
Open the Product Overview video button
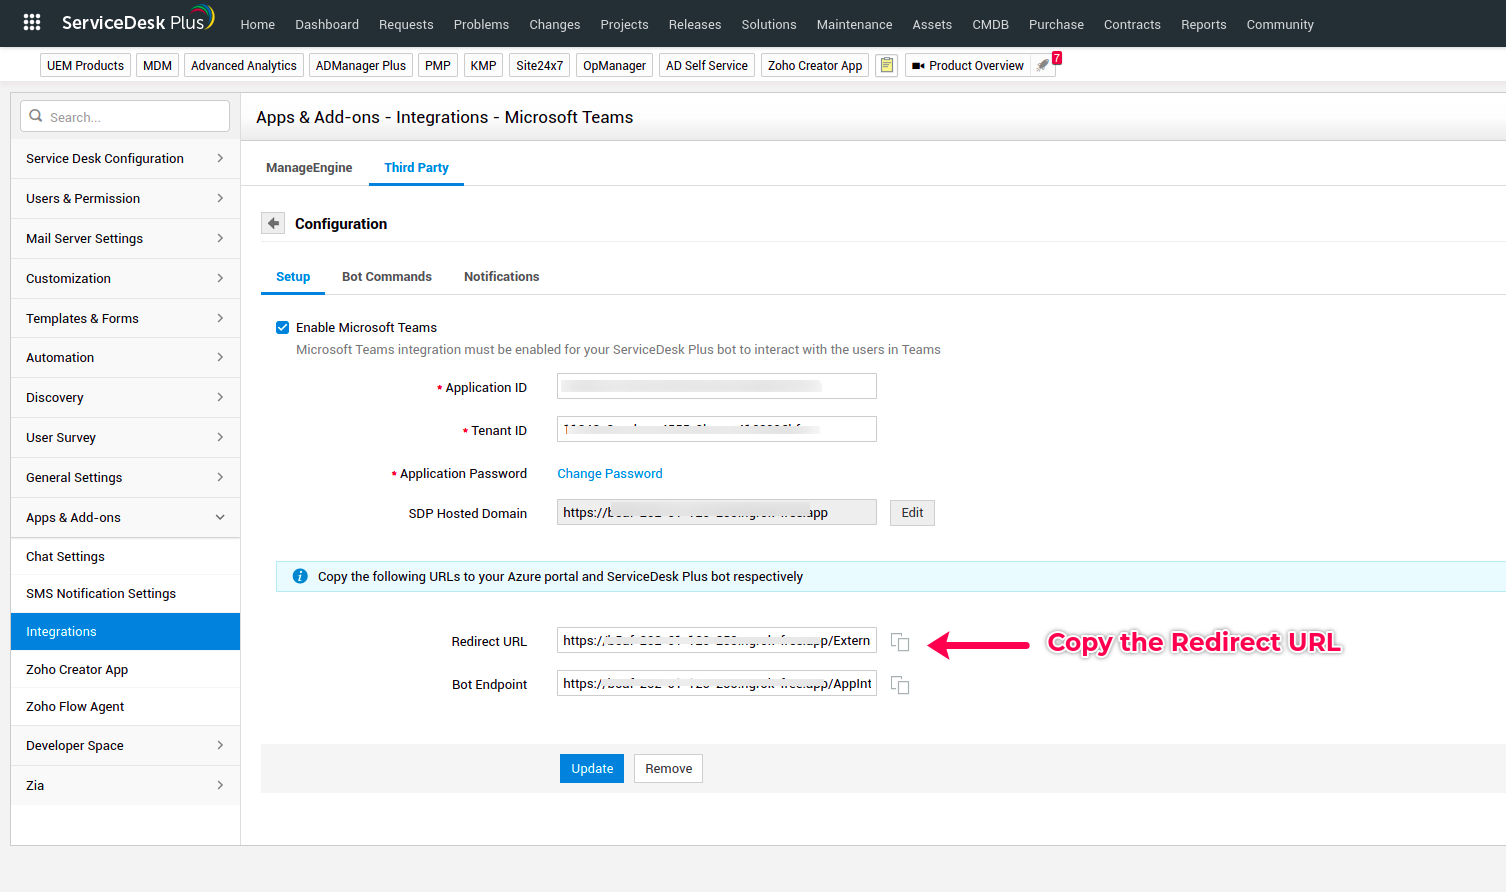pos(967,66)
